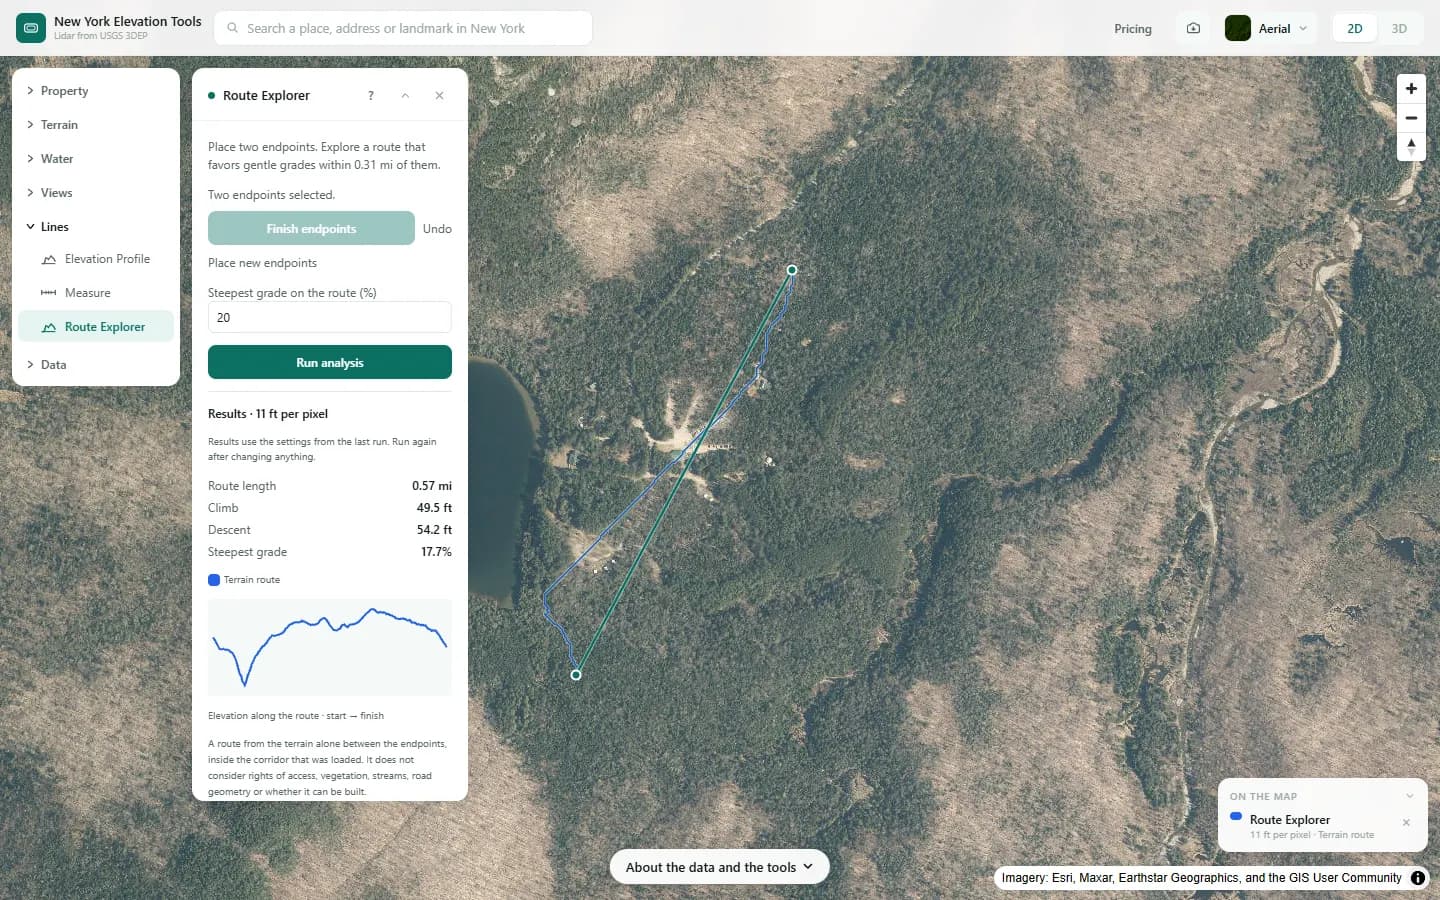Close the Route Explorer panel

439,96
